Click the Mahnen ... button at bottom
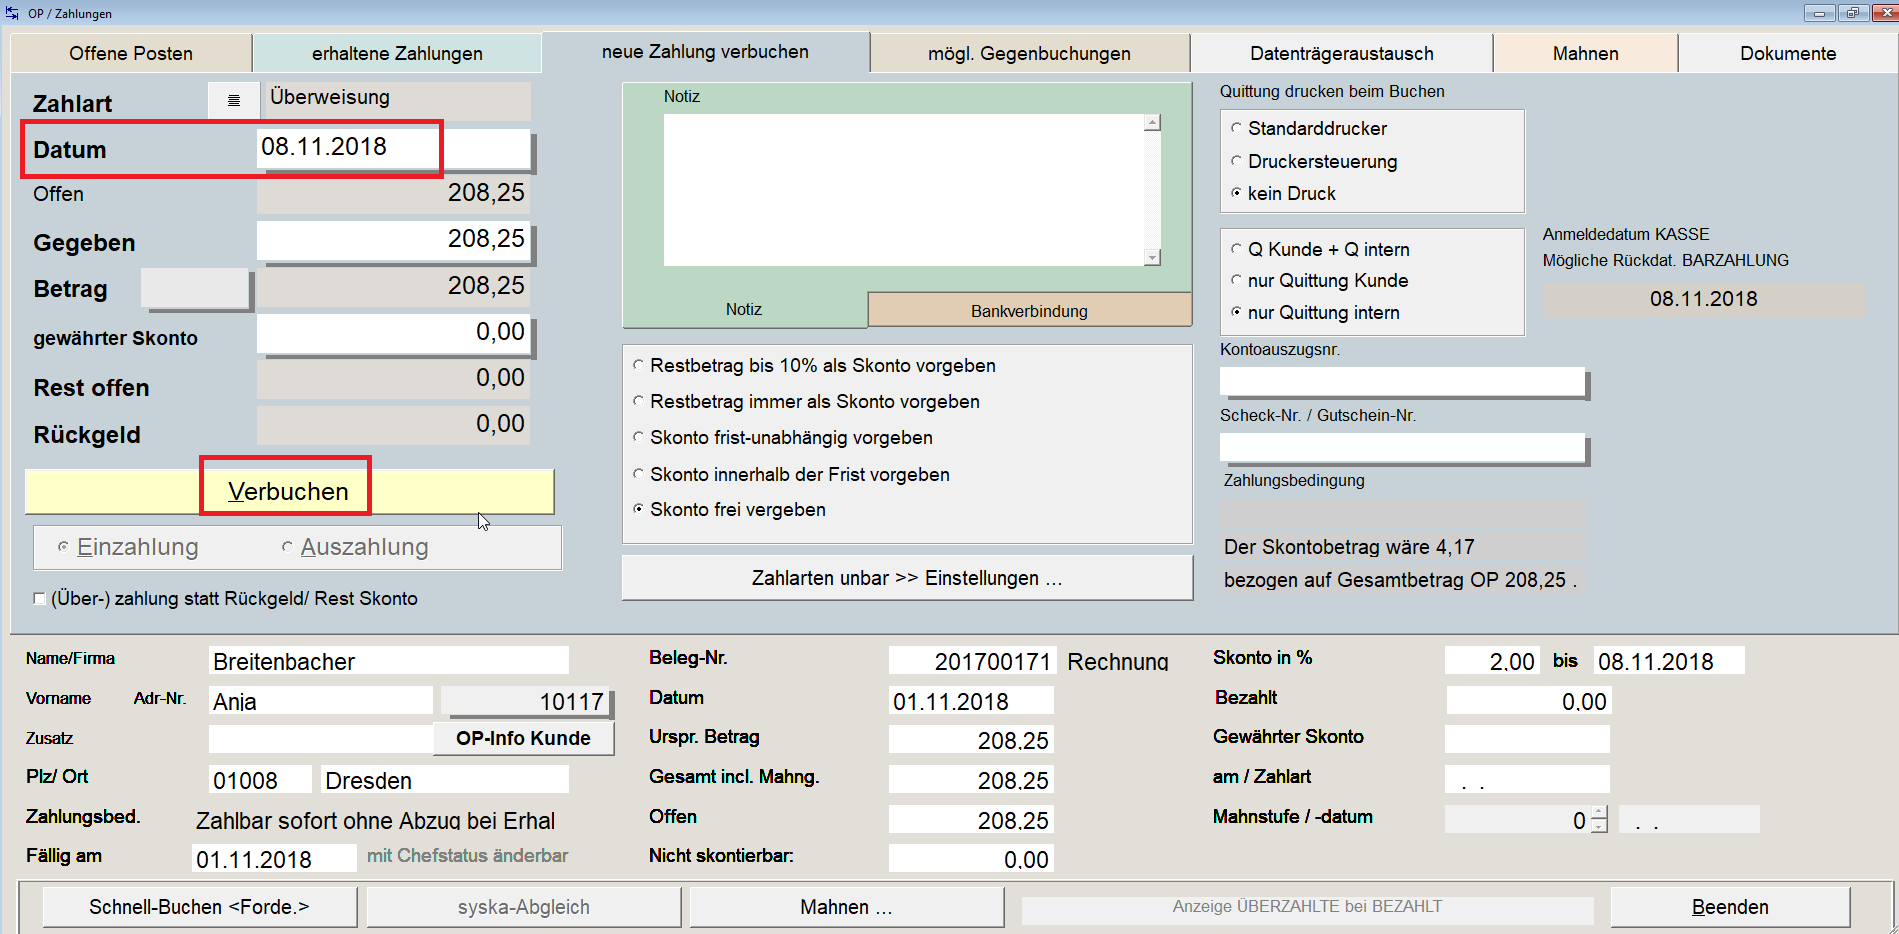This screenshot has height=934, width=1899. coord(847,907)
